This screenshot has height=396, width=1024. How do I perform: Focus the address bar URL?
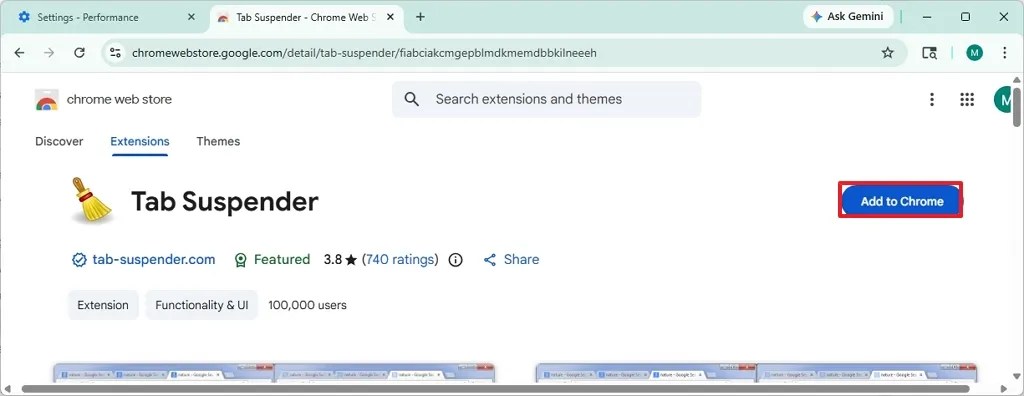coord(364,53)
